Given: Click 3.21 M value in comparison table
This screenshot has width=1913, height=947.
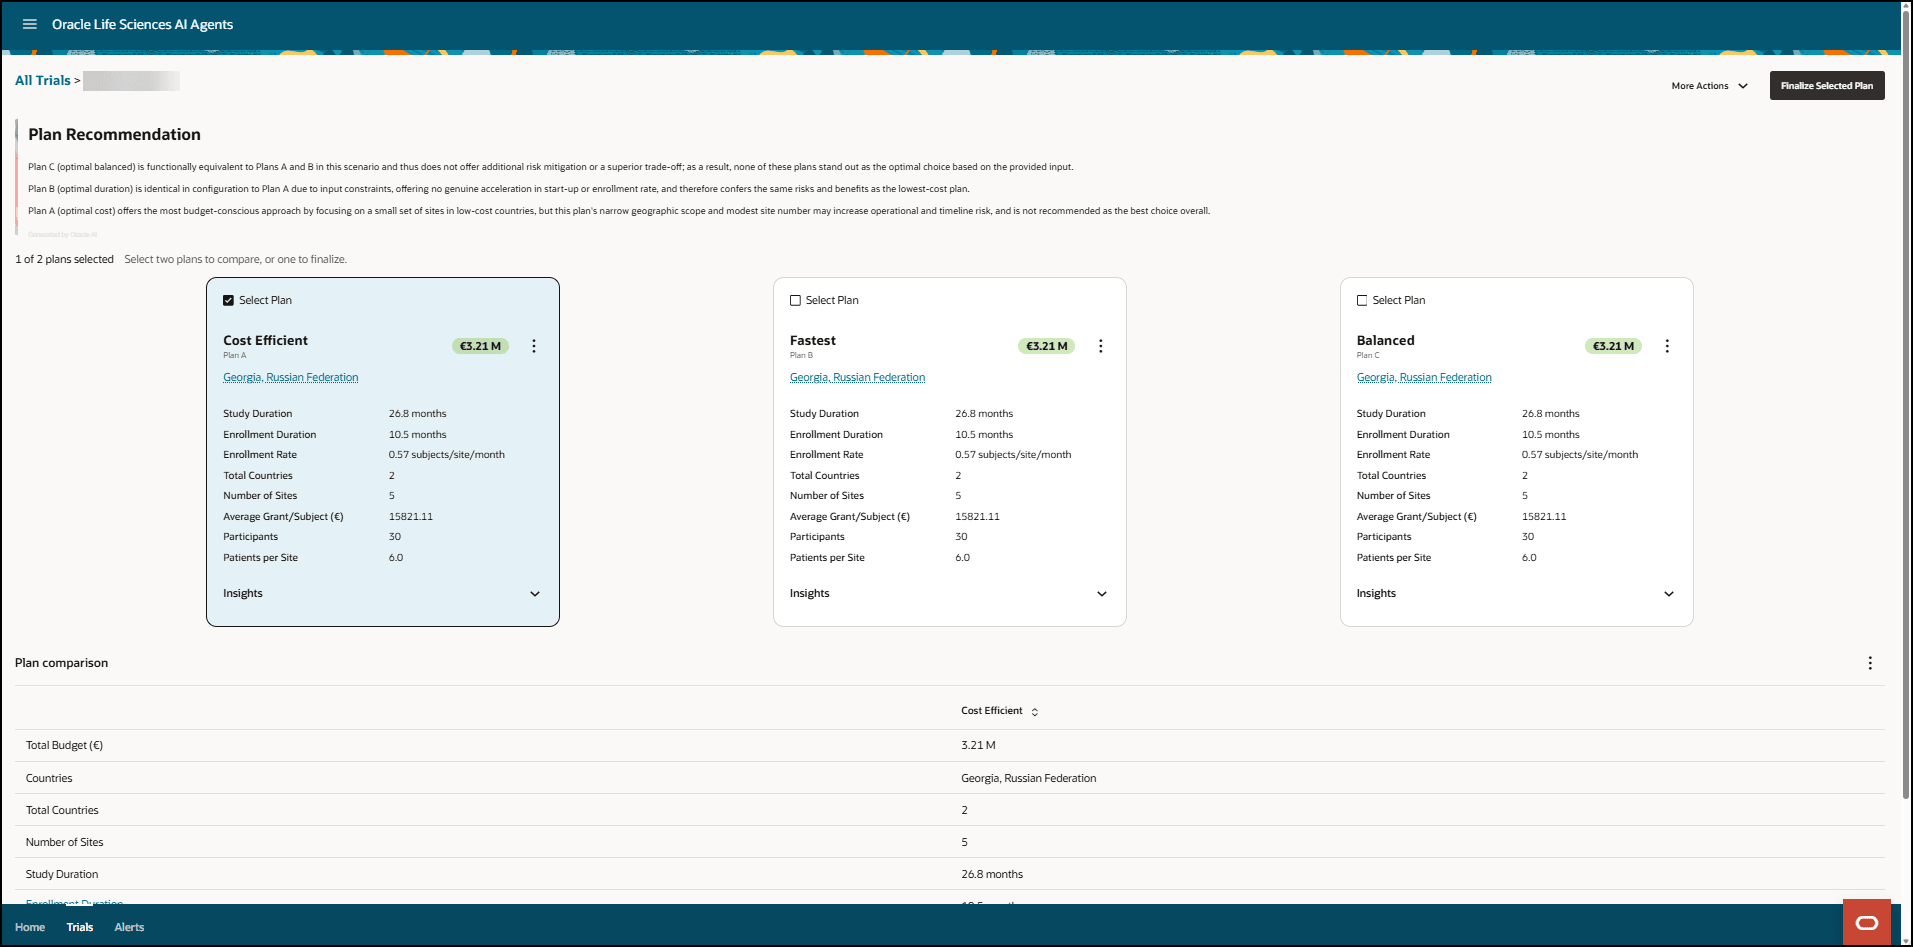Looking at the screenshot, I should (978, 745).
